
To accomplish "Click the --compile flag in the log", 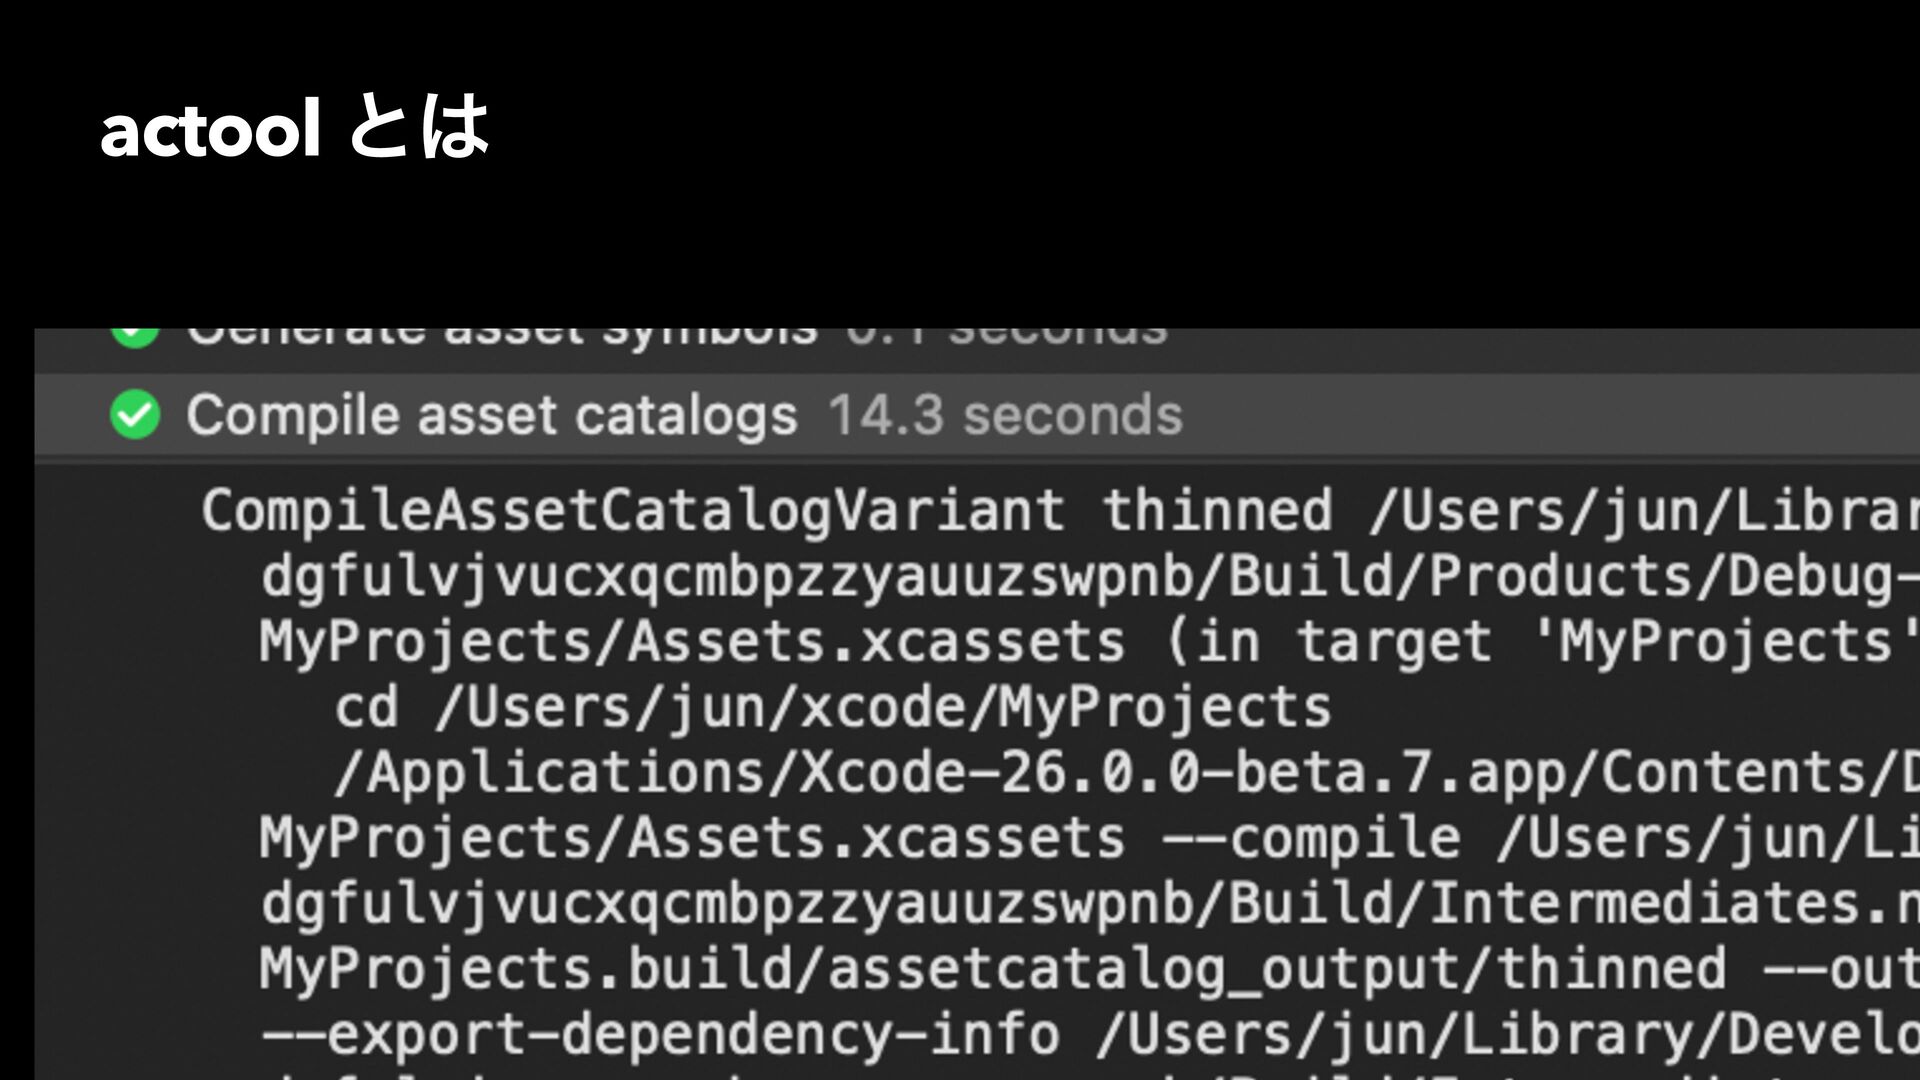I will coord(1312,838).
